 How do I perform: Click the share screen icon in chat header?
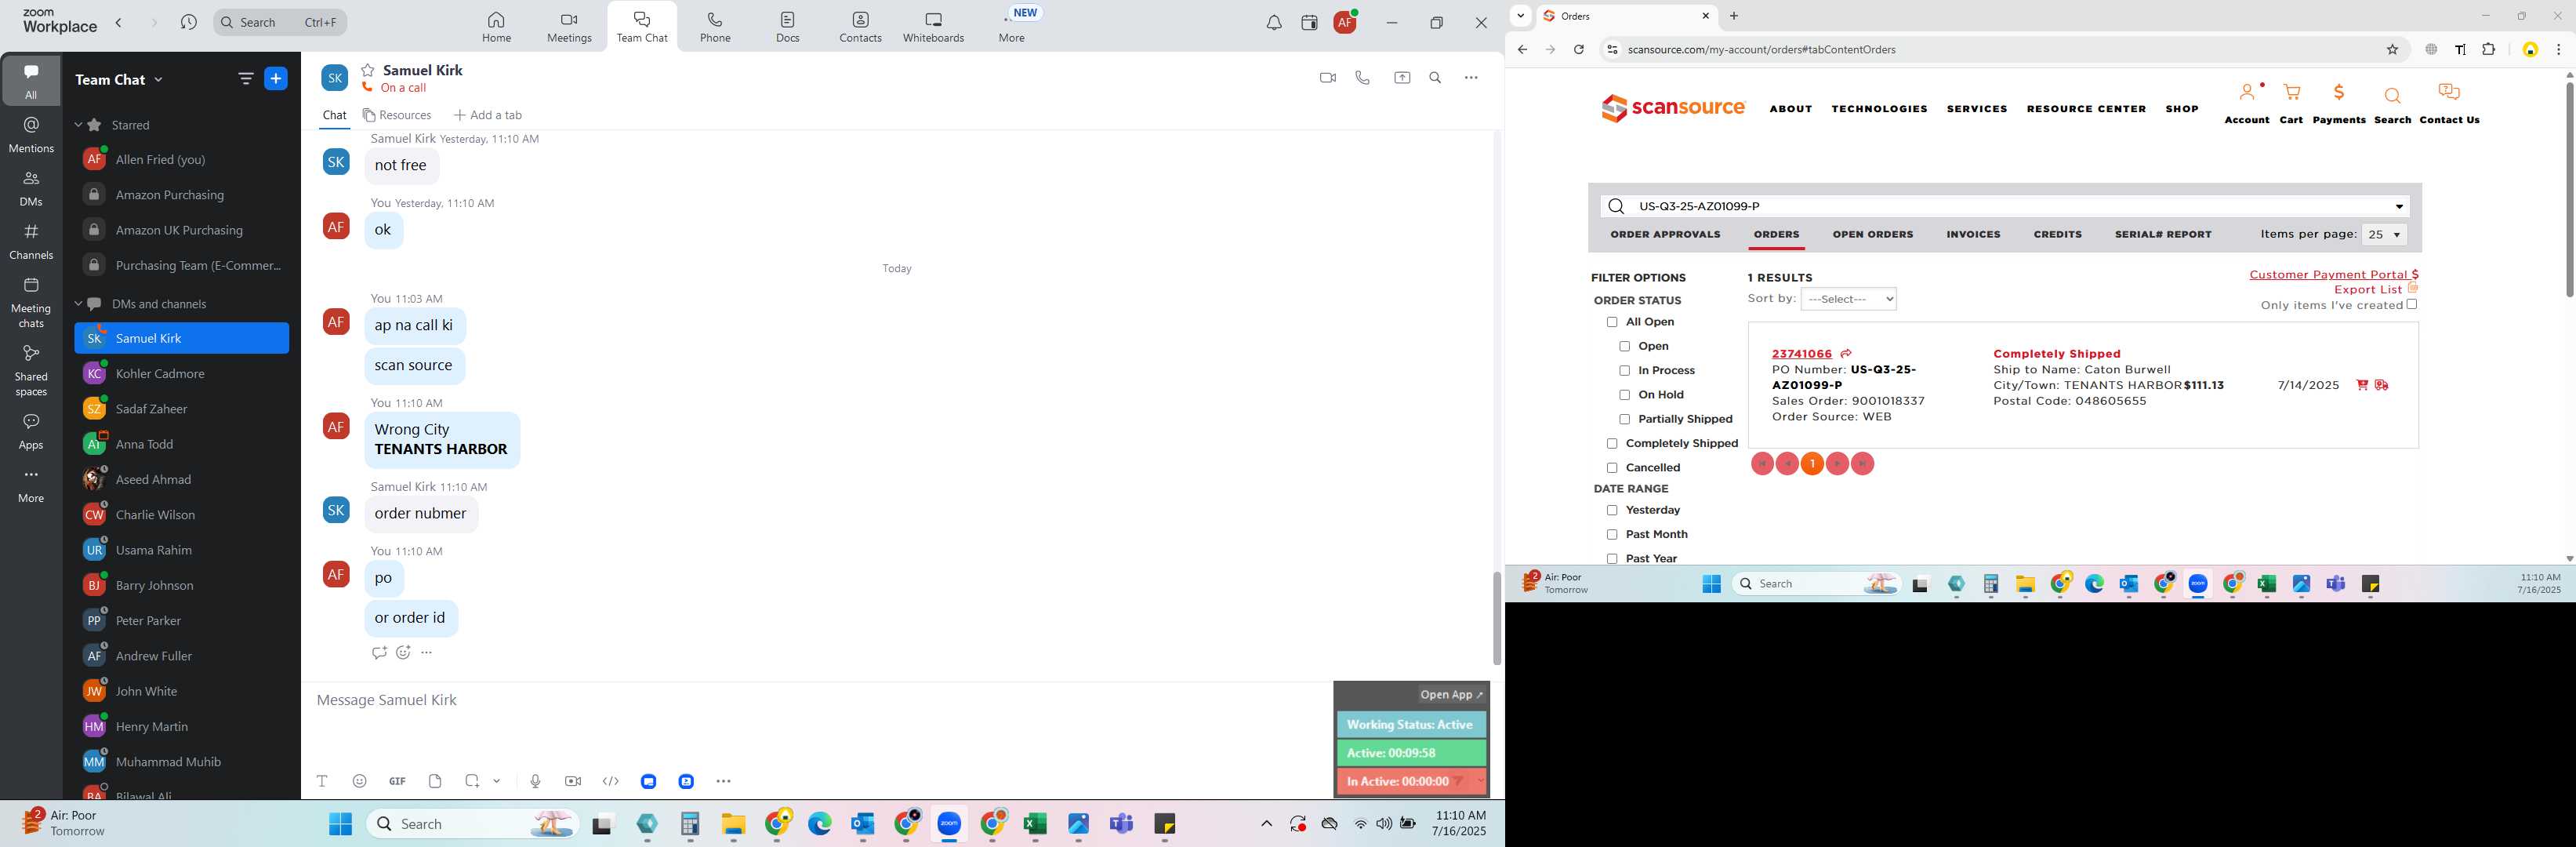coord(1402,78)
